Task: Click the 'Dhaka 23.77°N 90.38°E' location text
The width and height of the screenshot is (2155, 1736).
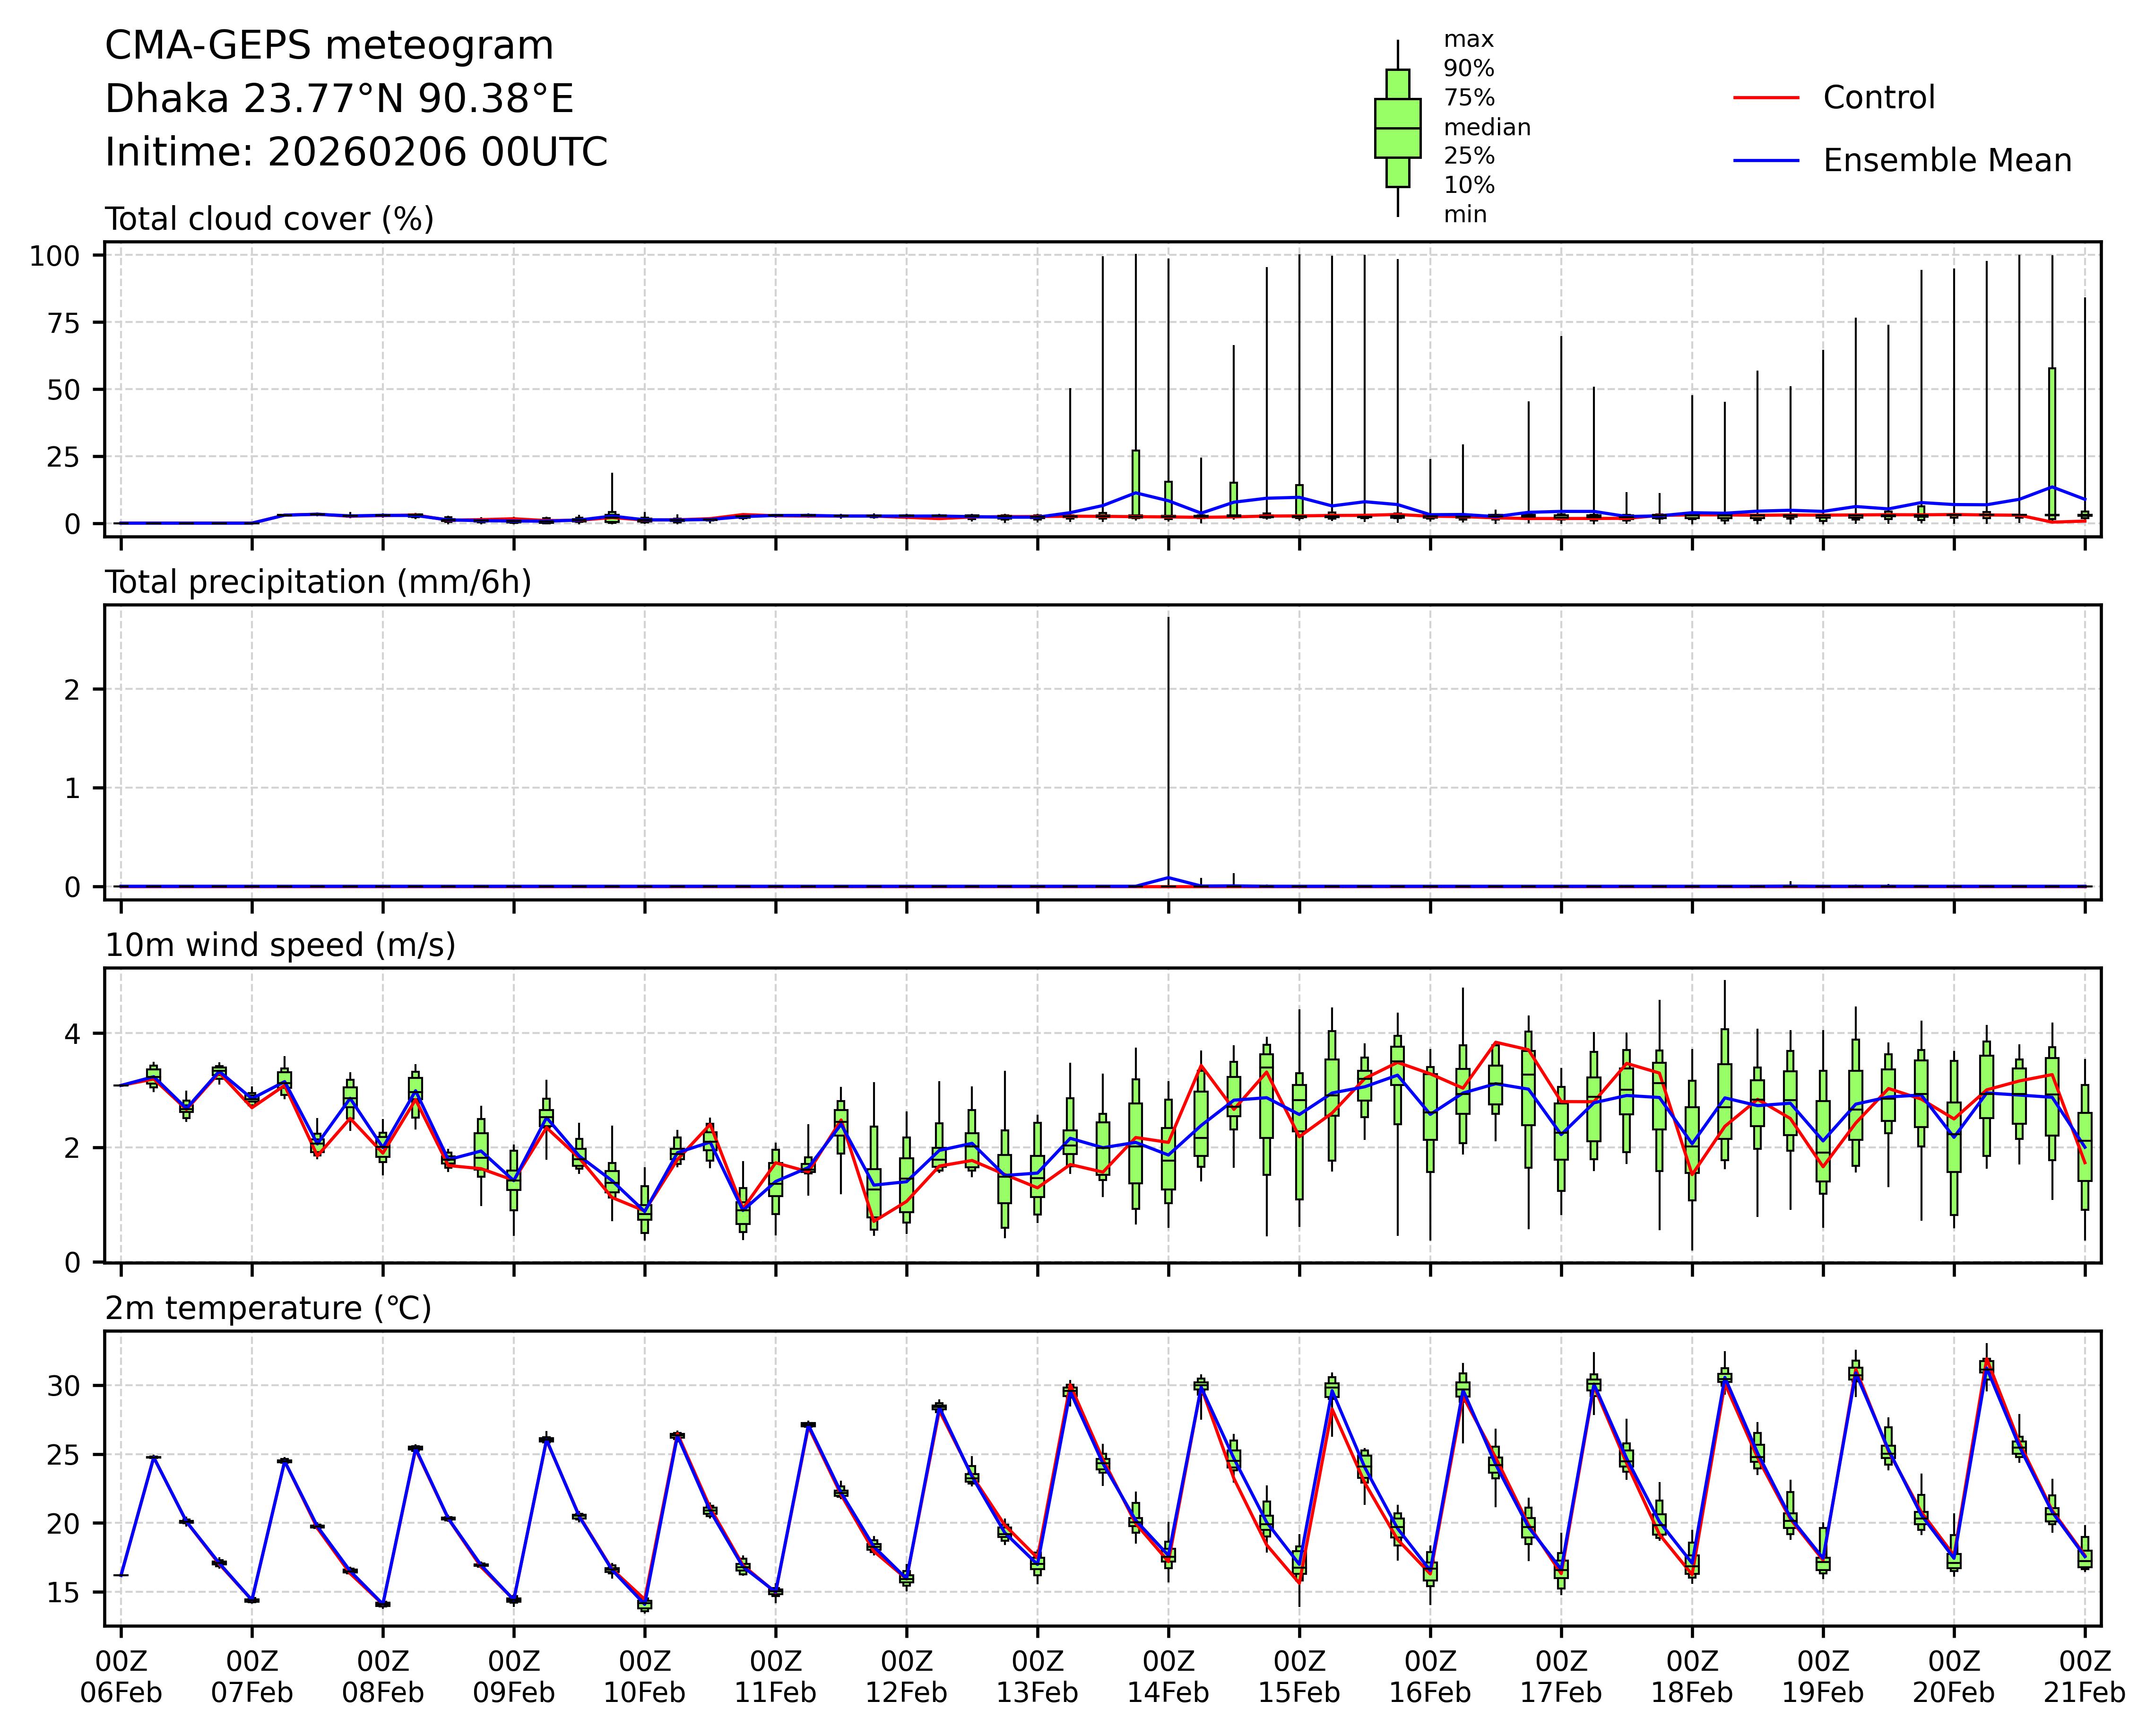Action: (339, 99)
